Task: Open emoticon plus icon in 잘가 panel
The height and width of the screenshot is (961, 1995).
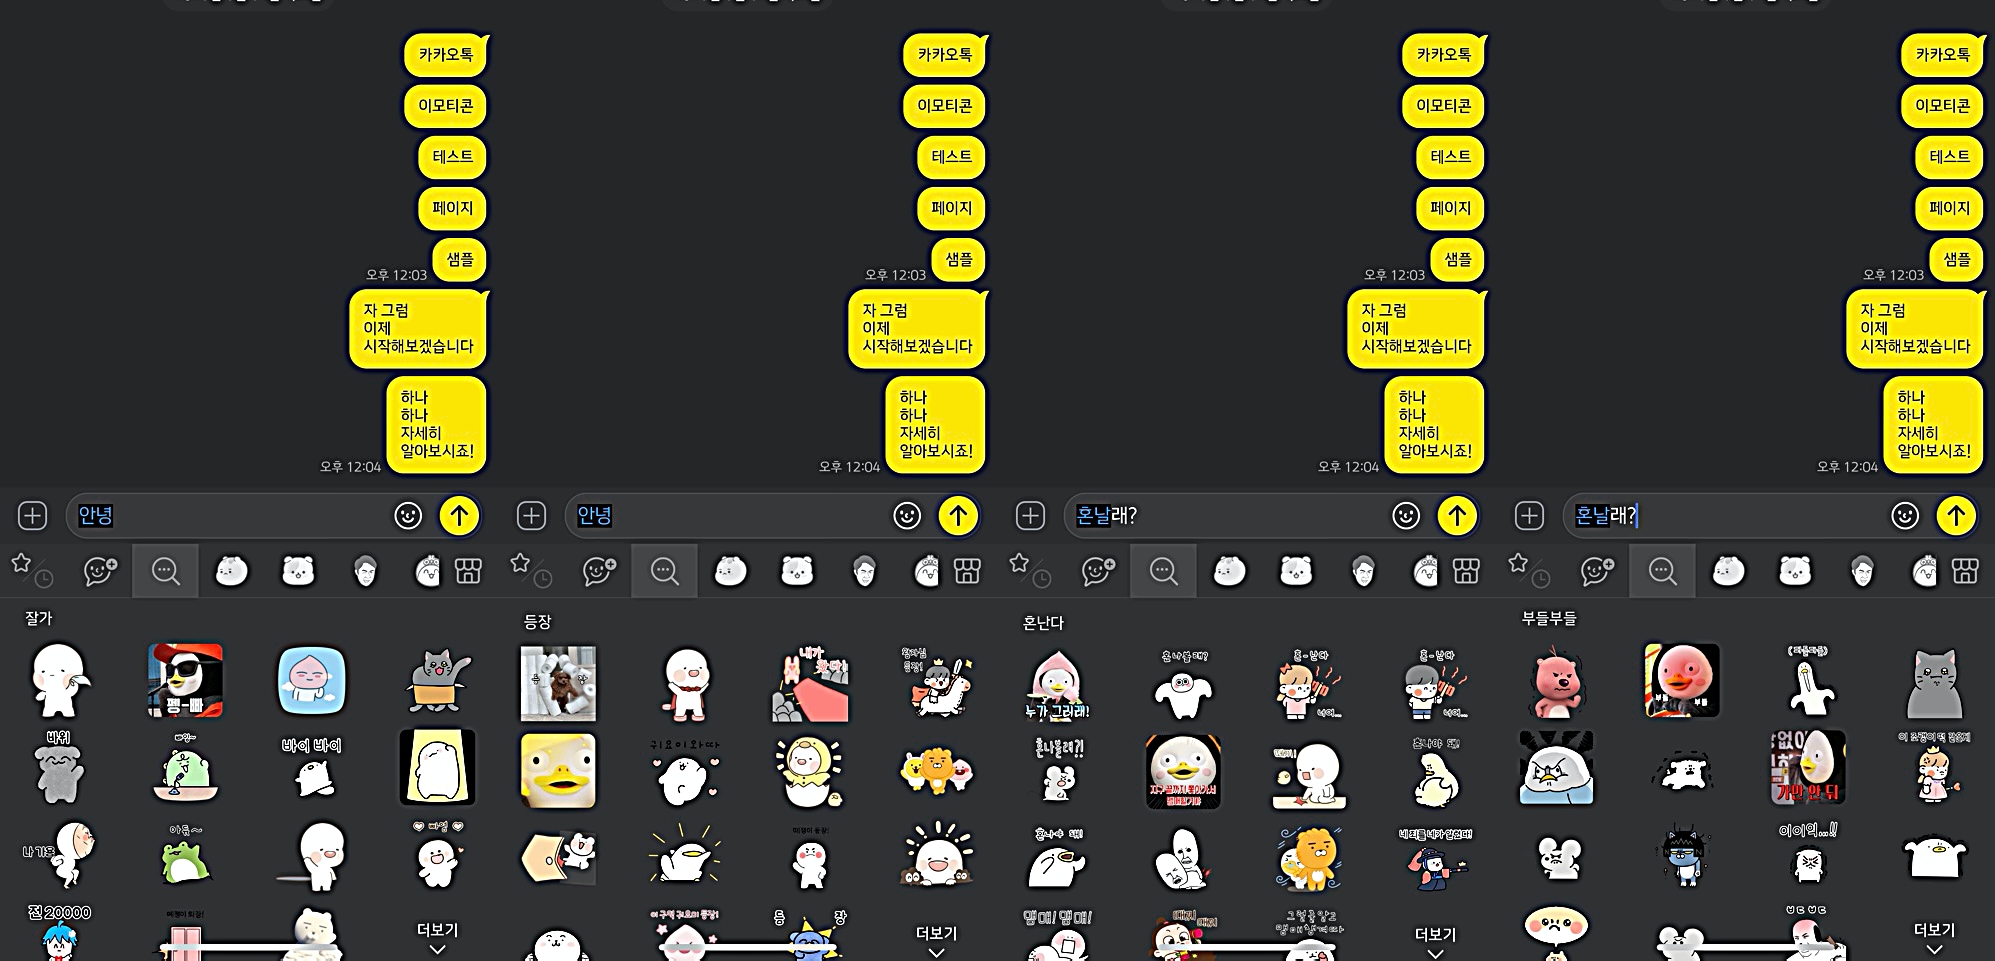Action: [x=100, y=571]
